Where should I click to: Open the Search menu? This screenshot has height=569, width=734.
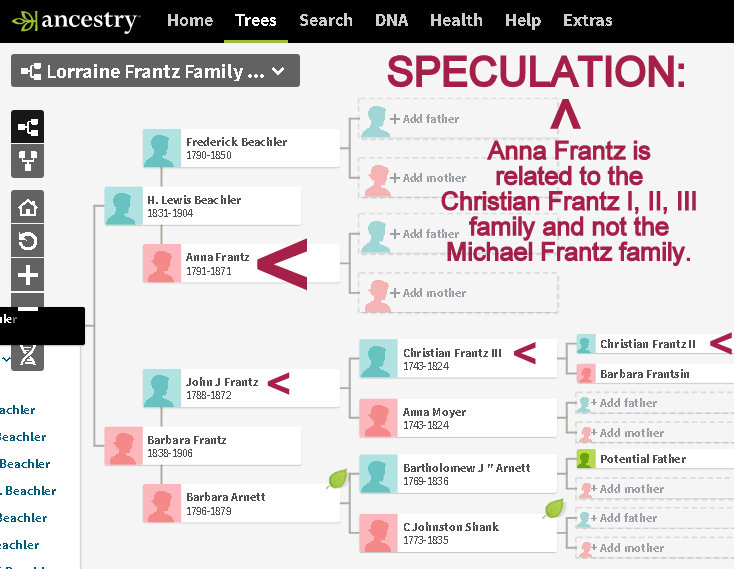tap(325, 20)
